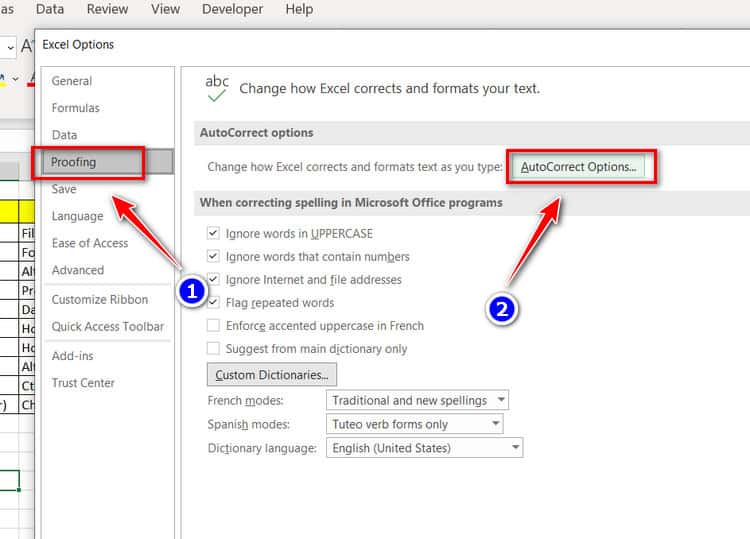Toggle Ignore words that contain numbers

tap(213, 256)
